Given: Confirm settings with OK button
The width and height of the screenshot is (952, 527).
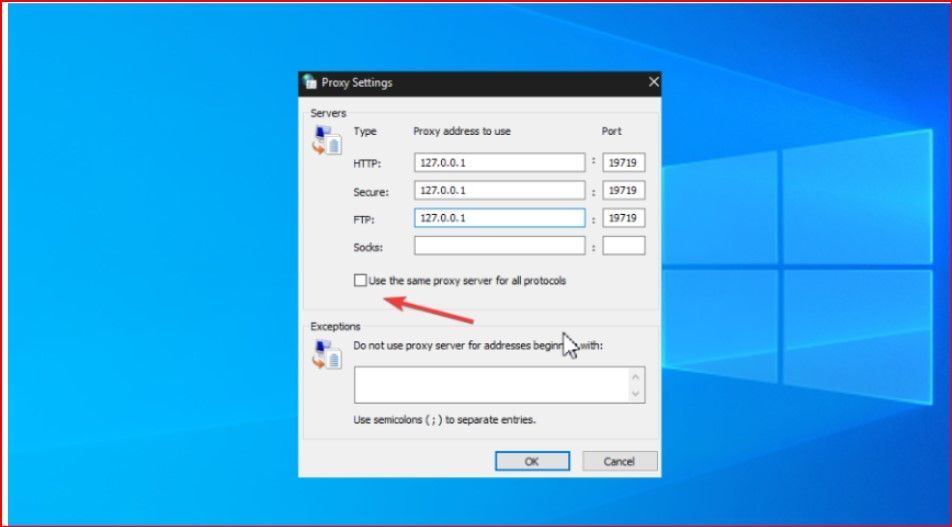Looking at the screenshot, I should click(532, 461).
